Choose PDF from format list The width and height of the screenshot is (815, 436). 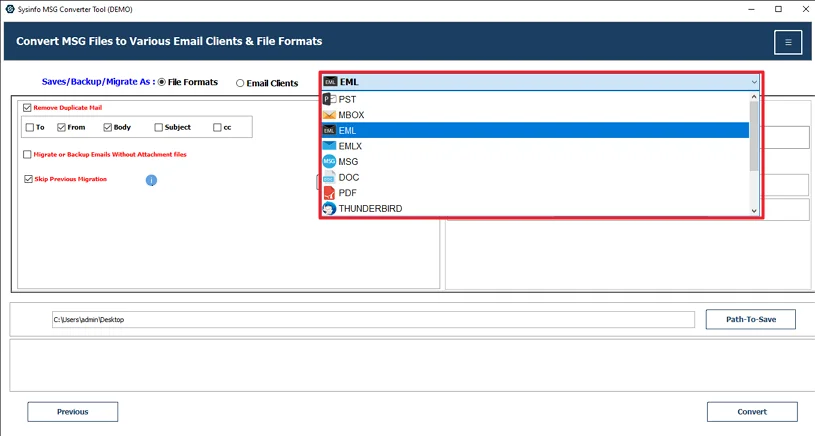pyautogui.click(x=535, y=193)
